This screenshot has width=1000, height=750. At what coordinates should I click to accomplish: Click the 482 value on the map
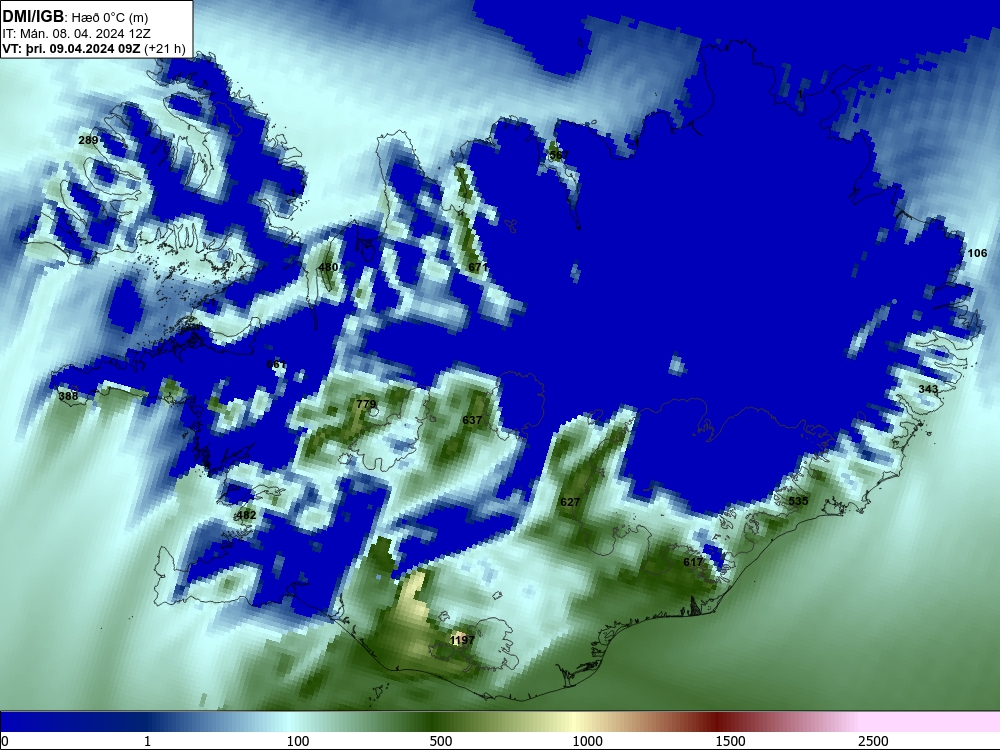(x=246, y=515)
